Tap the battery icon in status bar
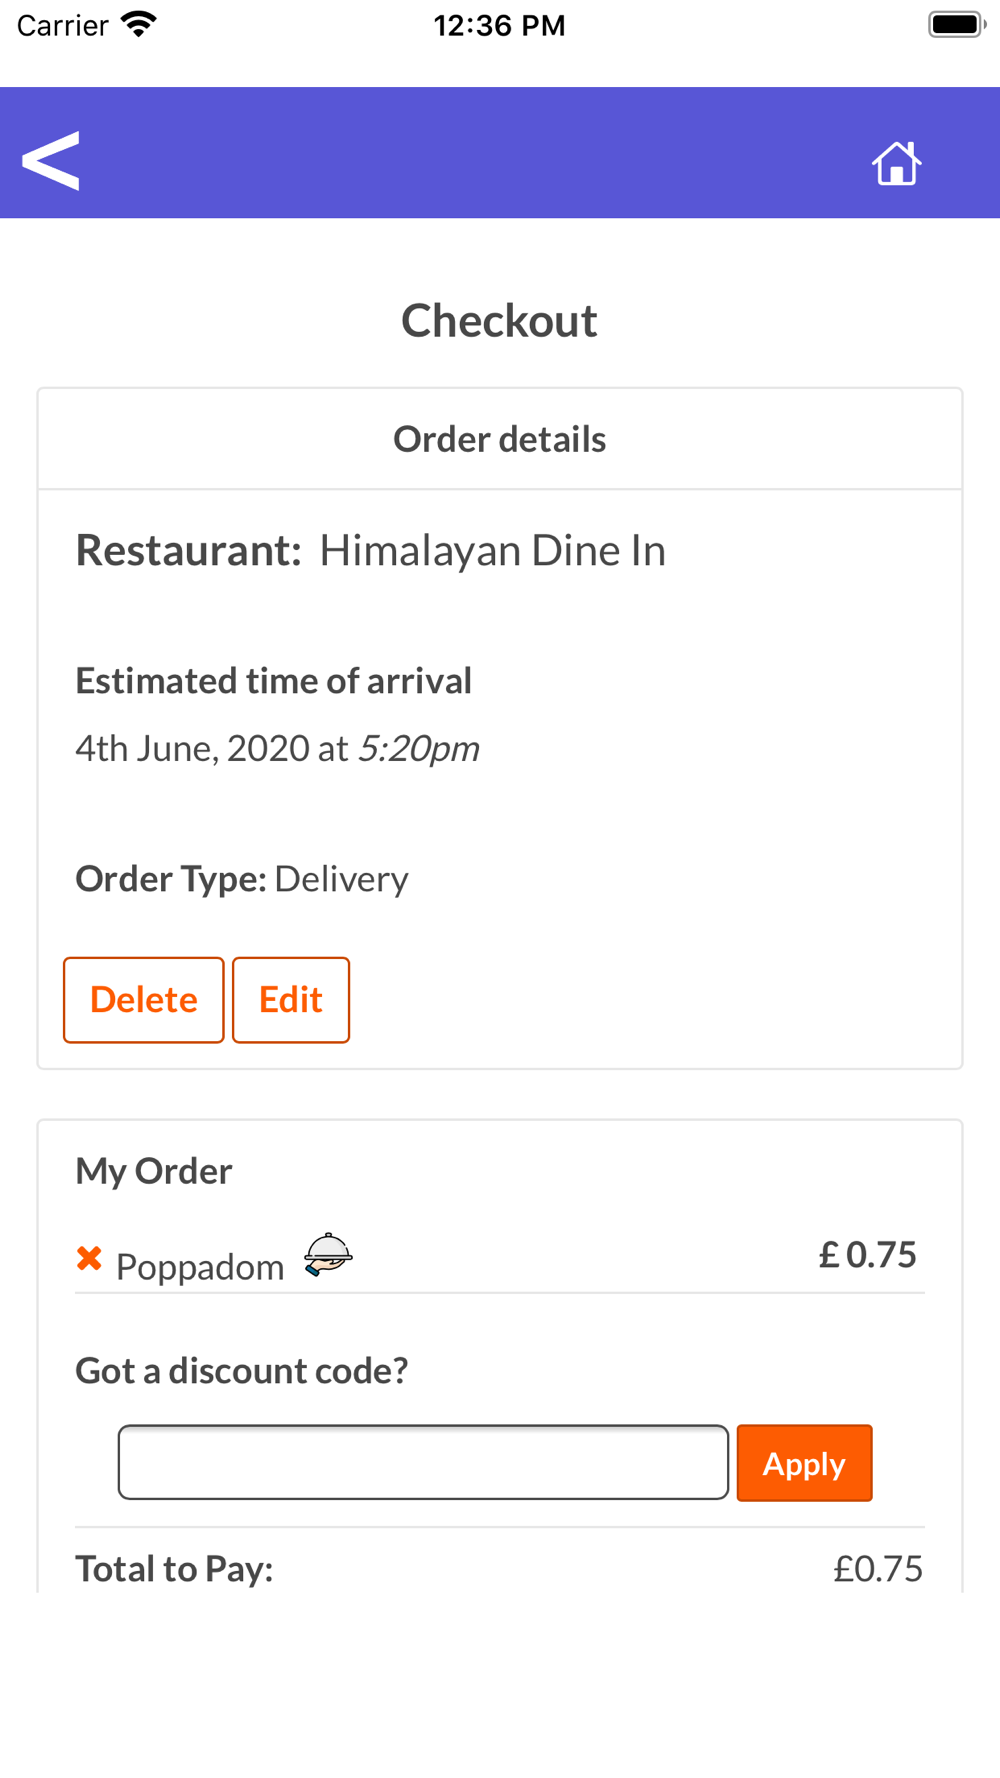Viewport: 1000px width, 1778px height. [956, 25]
